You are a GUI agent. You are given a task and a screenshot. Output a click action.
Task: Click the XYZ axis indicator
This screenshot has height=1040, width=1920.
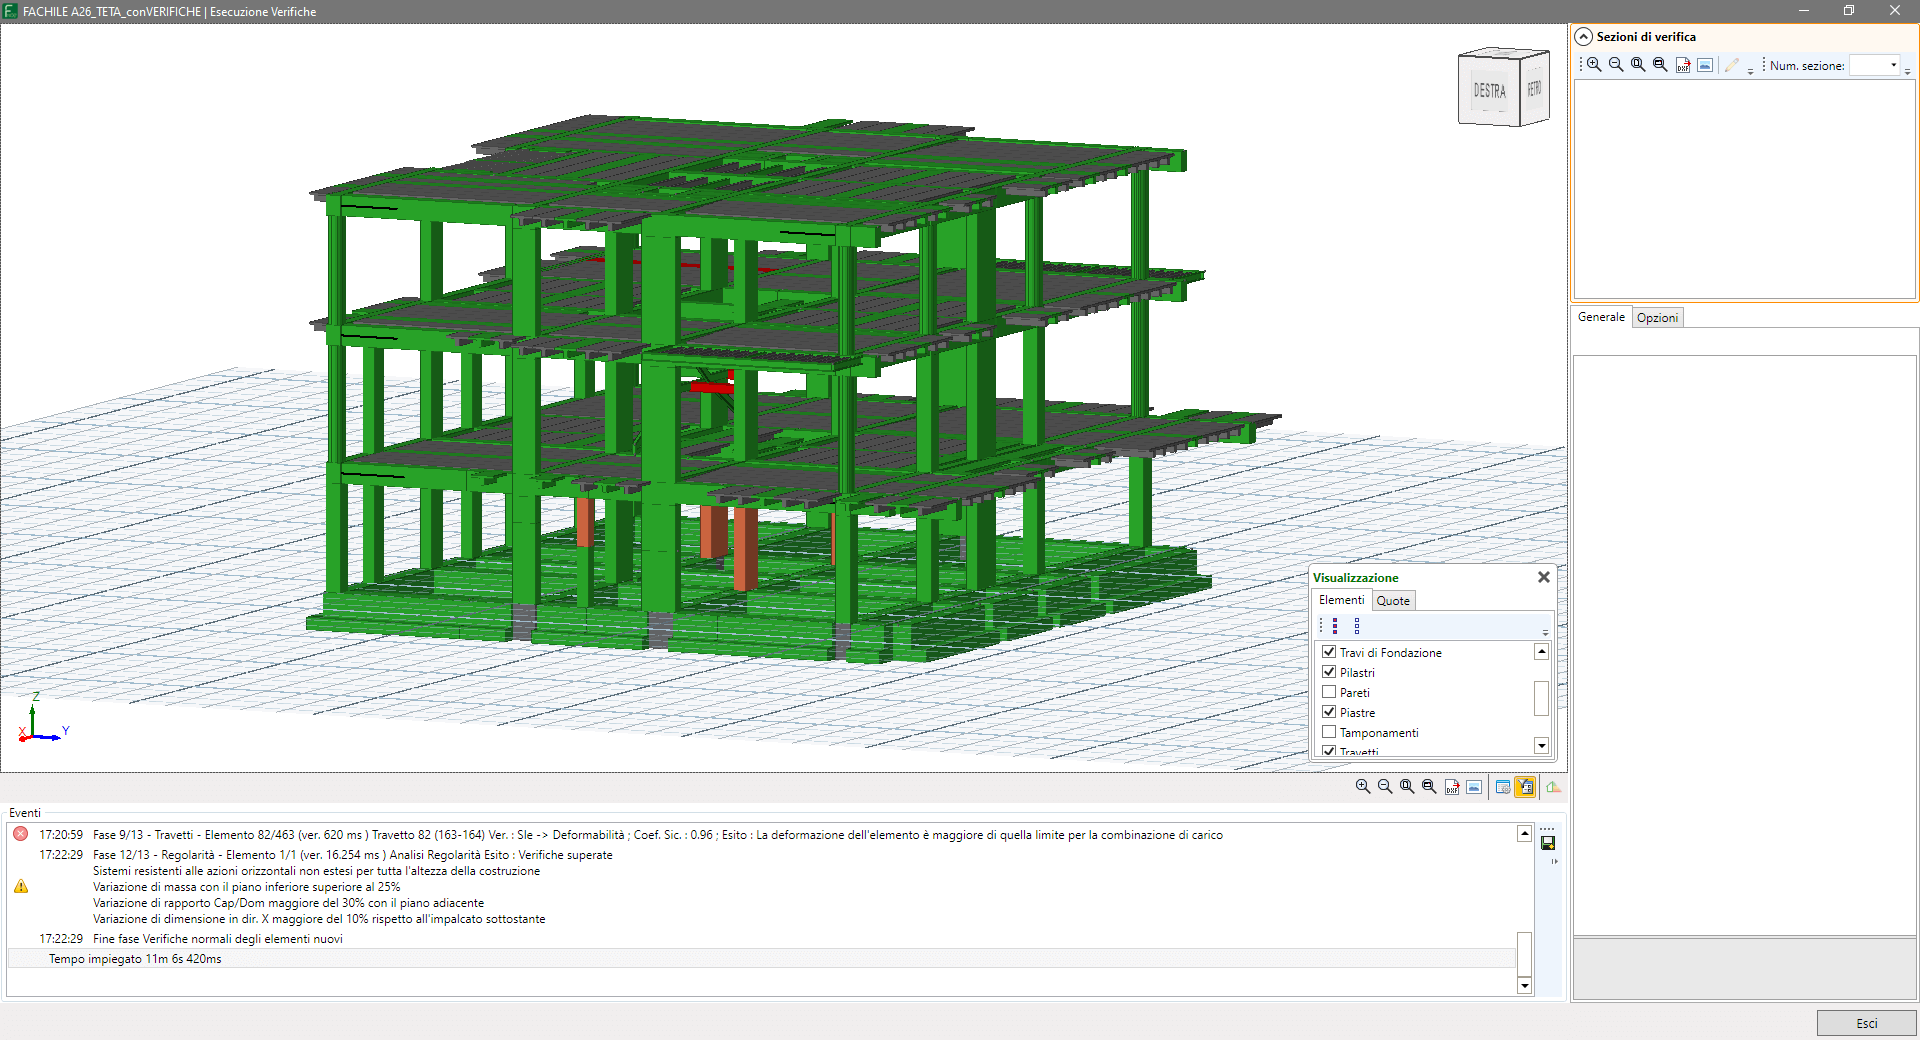point(42,717)
